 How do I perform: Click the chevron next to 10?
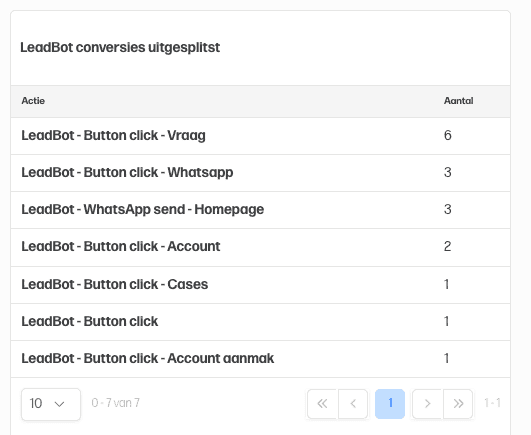tap(60, 404)
